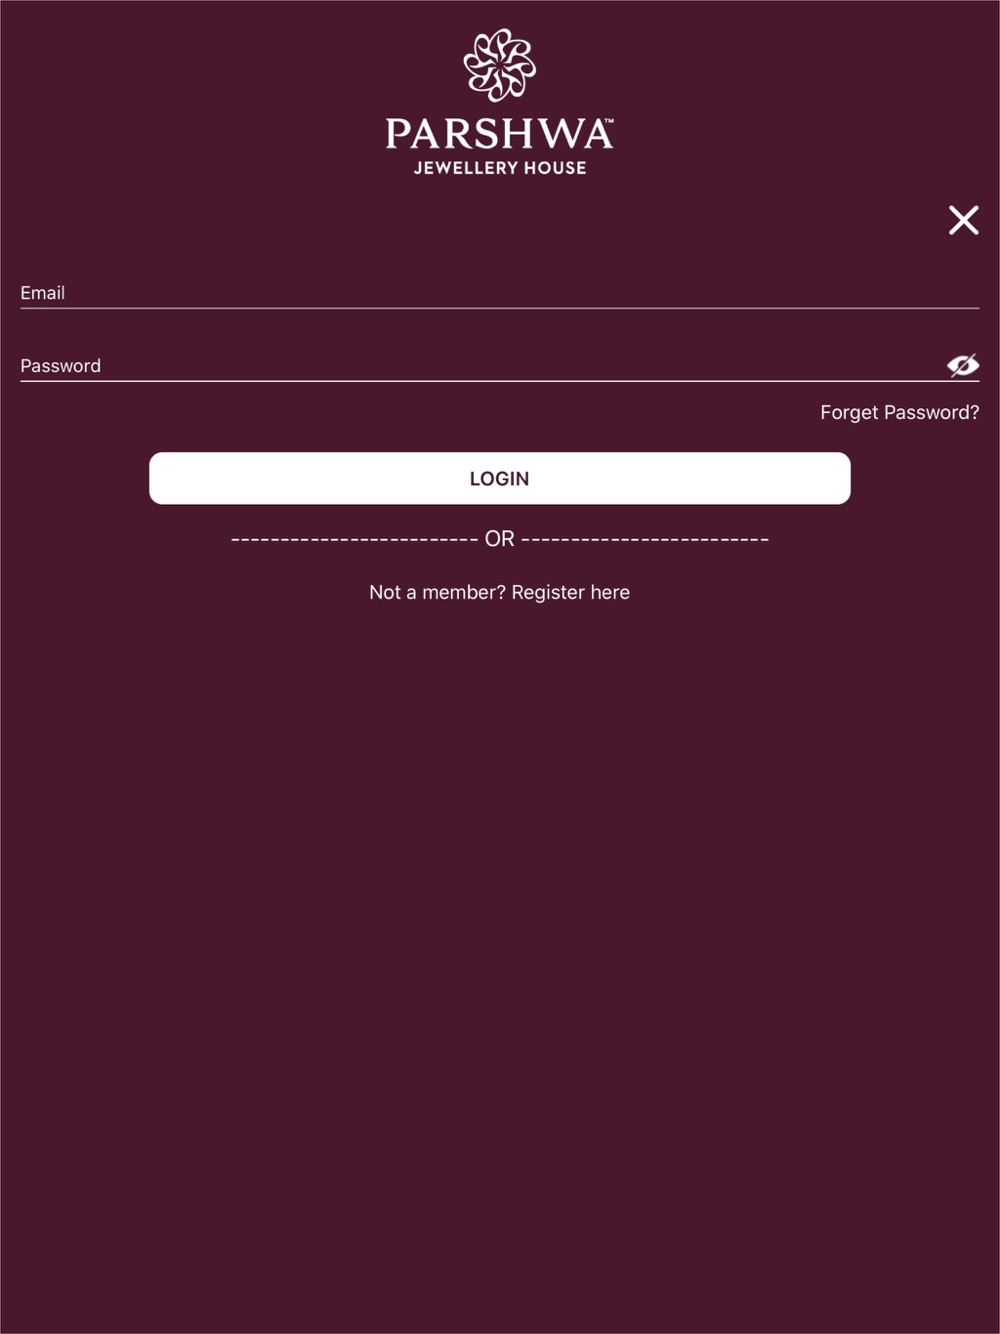Click the OR divider text
1000x1334 pixels.
tap(500, 539)
